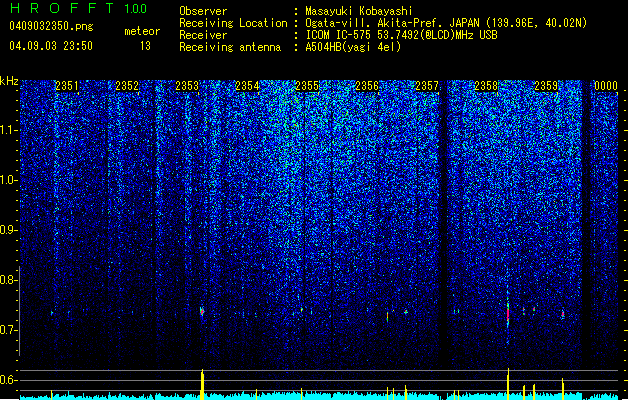
Task: Select the observer name Masayuki Kobayashi
Action: tap(359, 11)
